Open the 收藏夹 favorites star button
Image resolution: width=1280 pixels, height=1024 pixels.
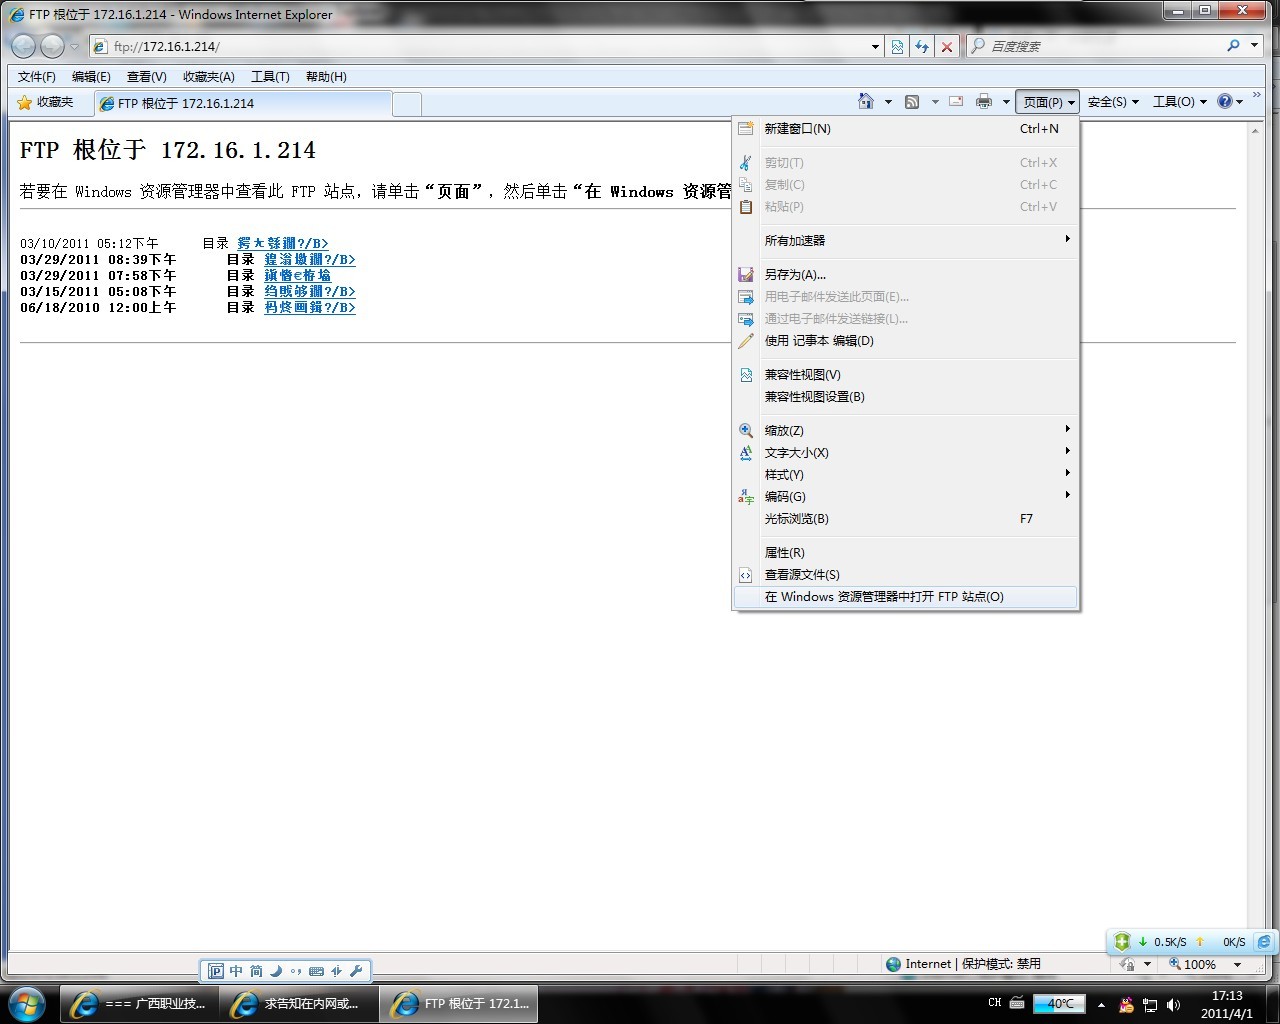coord(45,102)
